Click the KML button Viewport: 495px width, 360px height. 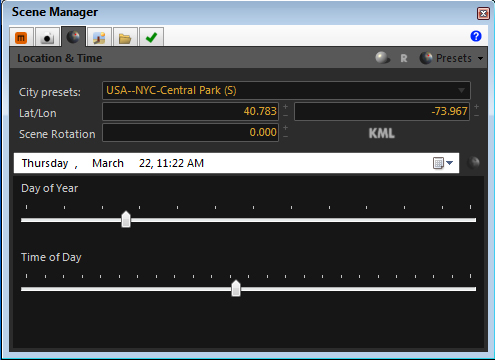pyautogui.click(x=382, y=133)
